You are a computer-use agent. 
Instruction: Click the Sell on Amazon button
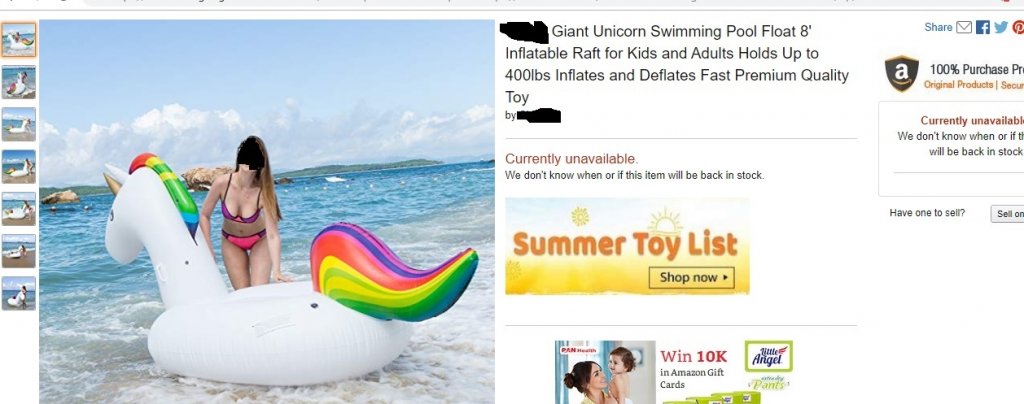1008,214
